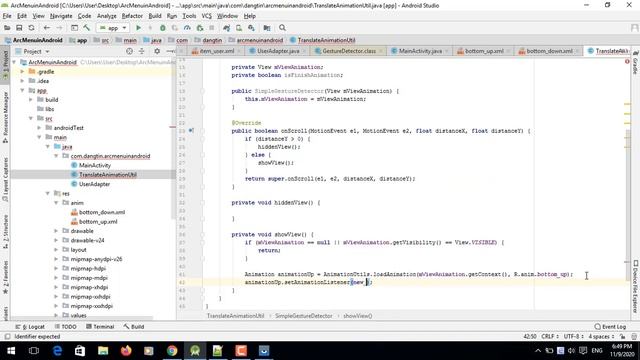Close the item_user.xml tab
The width and height of the screenshot is (640, 360).
click(x=239, y=51)
